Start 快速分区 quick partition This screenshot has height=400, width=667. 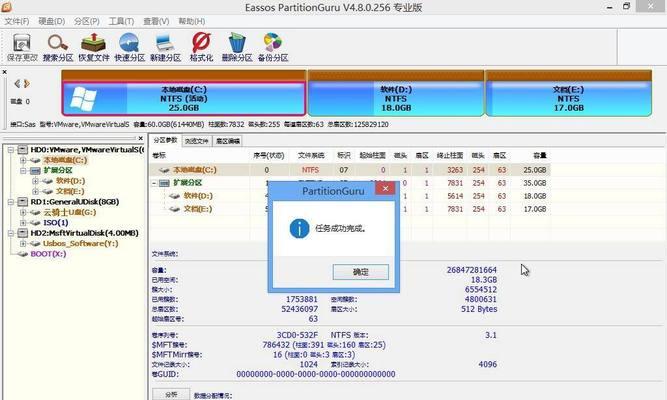tap(129, 48)
